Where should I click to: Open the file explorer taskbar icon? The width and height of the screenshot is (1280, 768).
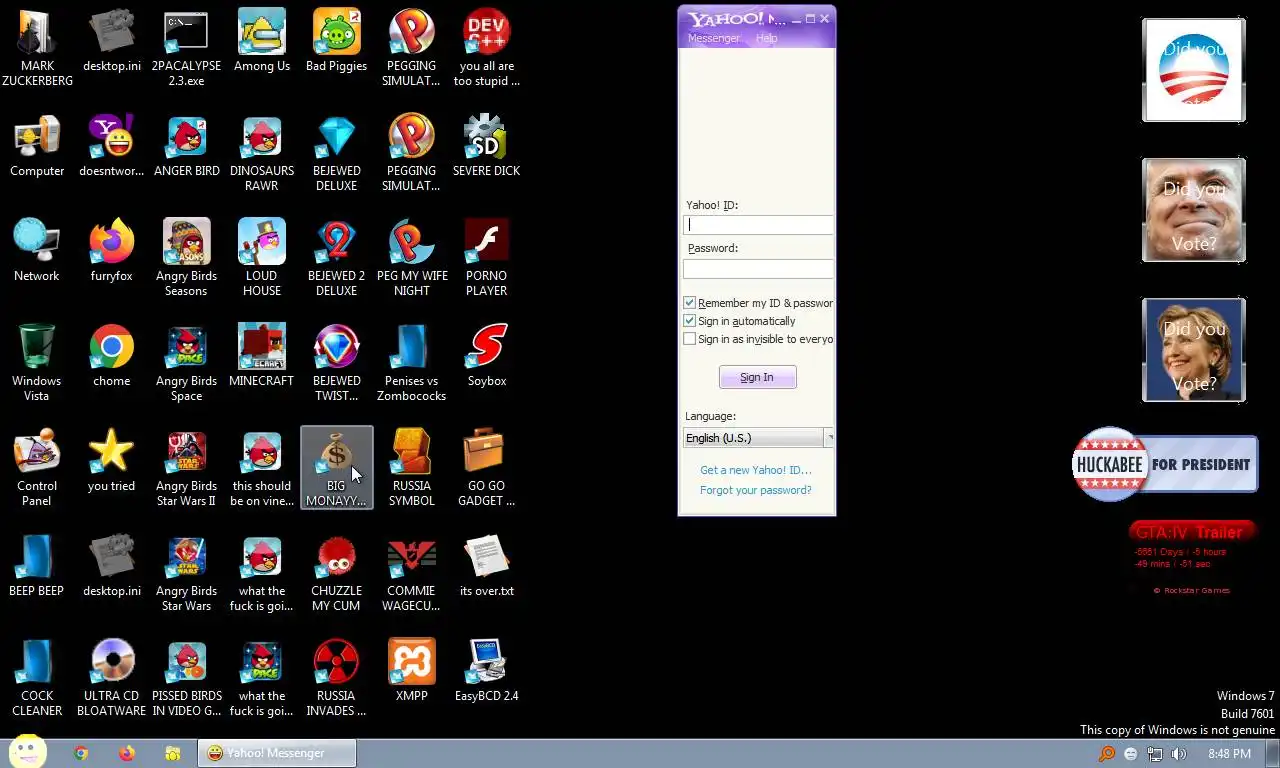click(173, 753)
